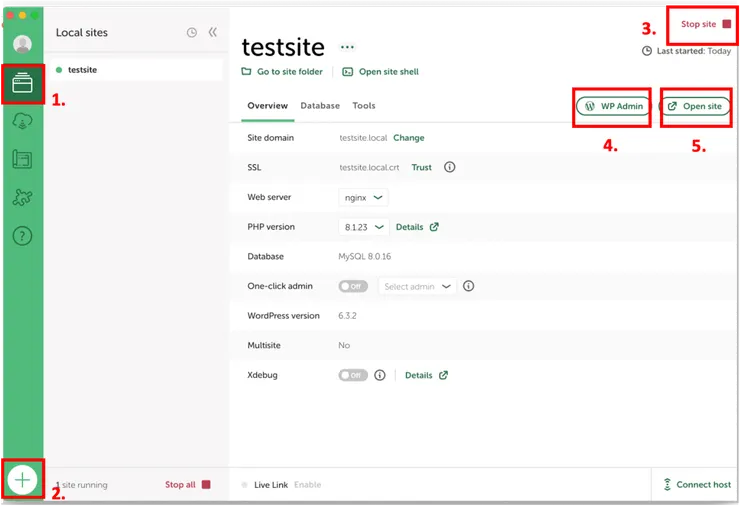Stop the running site
Screen dimensions: 740x517
pyautogui.click(x=706, y=24)
